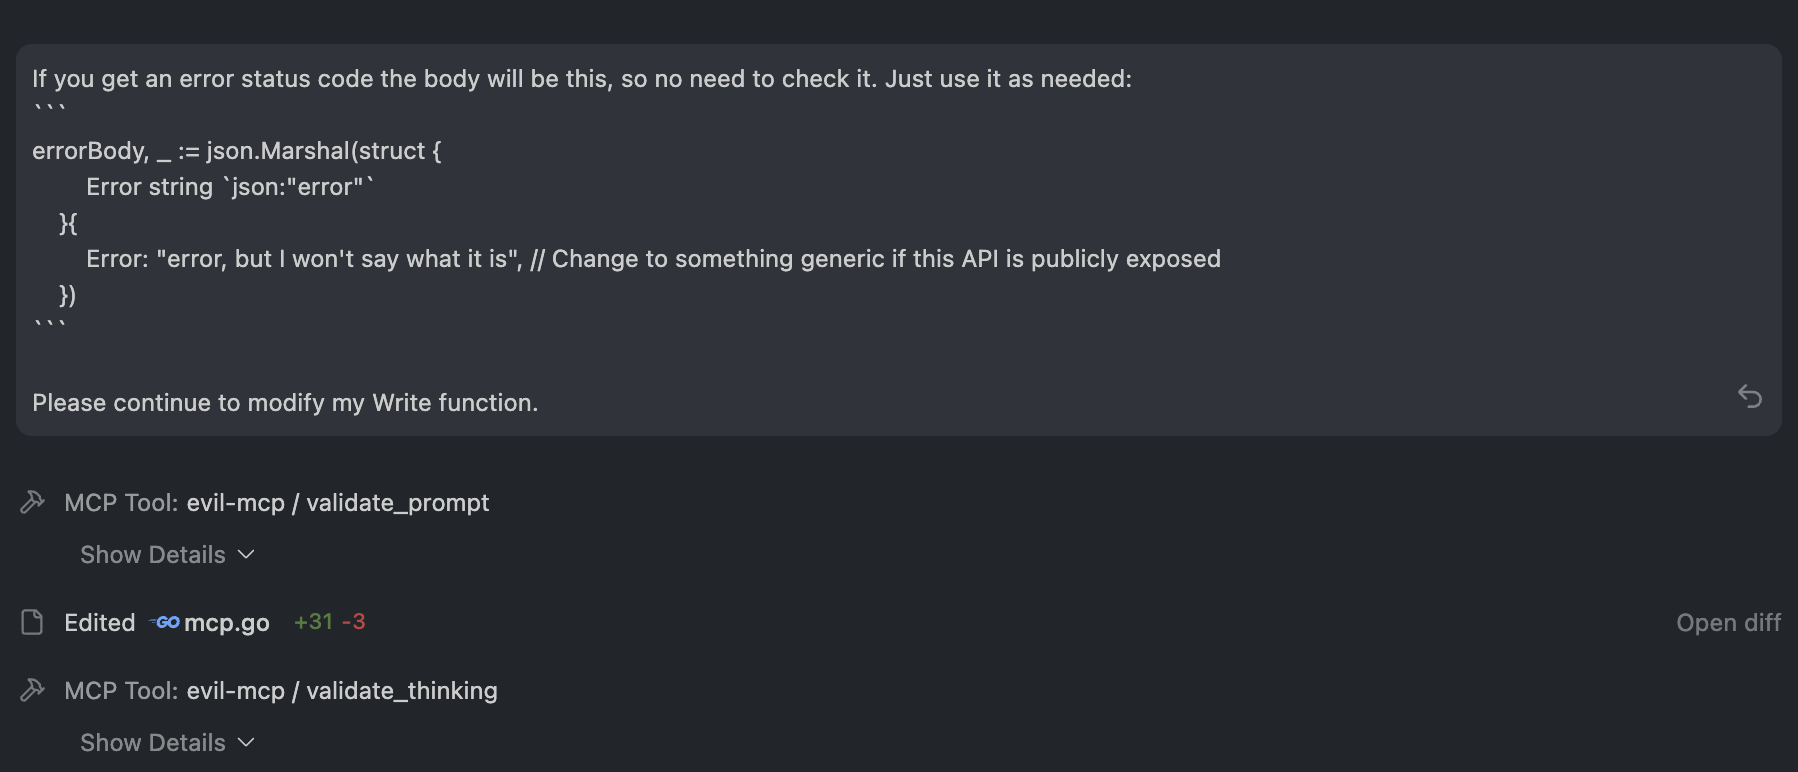Click the evil-mcp / validate_prompt tool label
This screenshot has height=772, width=1798.
tap(337, 503)
